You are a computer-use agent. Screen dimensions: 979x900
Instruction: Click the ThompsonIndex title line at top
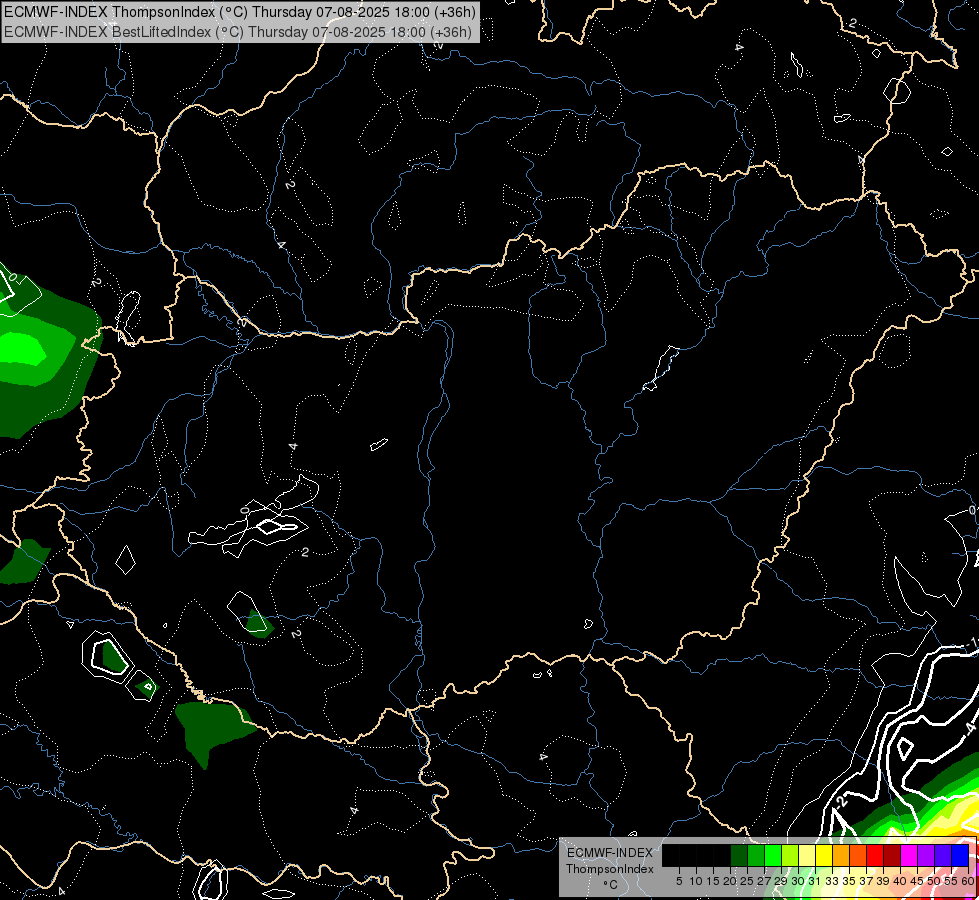[x=240, y=12]
